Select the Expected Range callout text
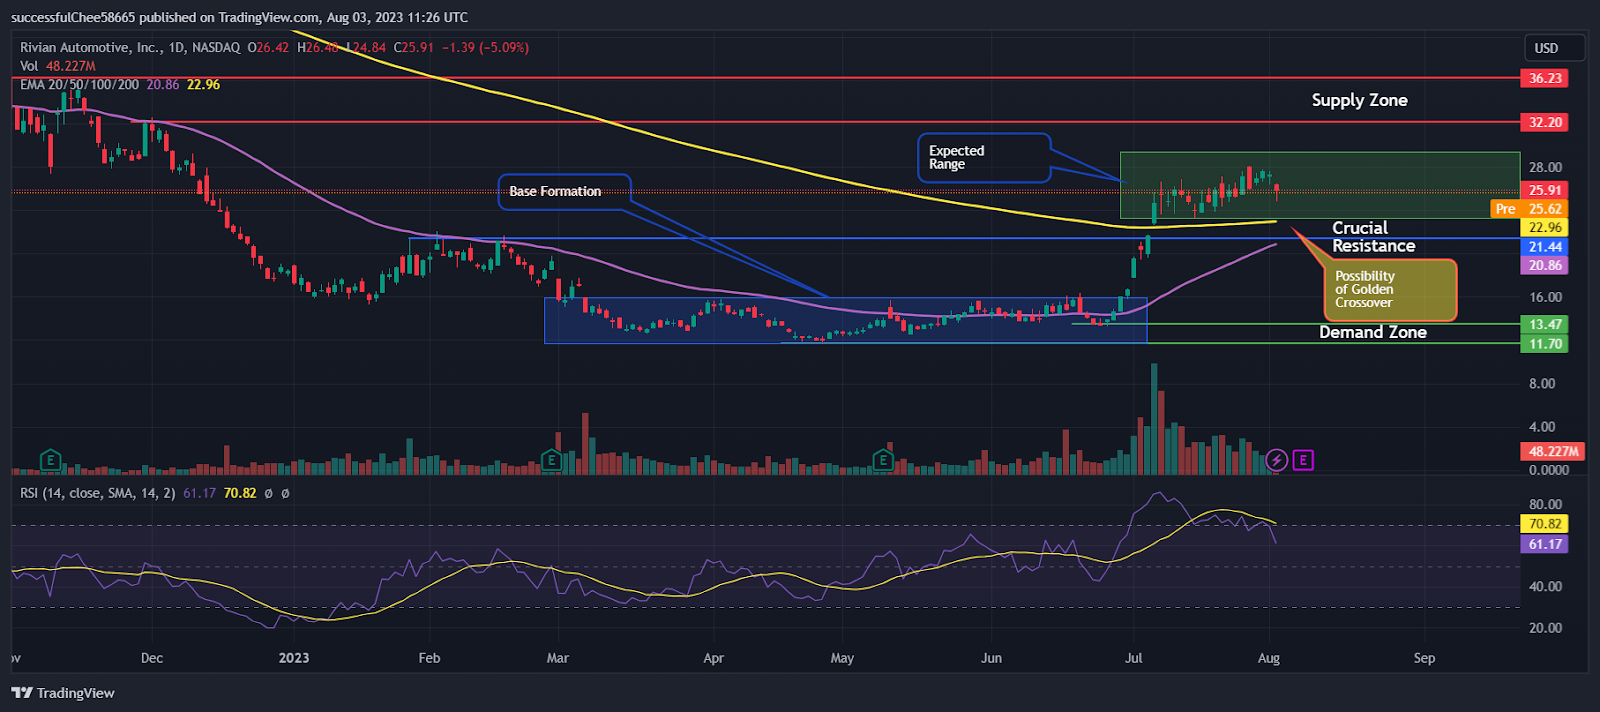This screenshot has width=1600, height=712. coord(956,157)
